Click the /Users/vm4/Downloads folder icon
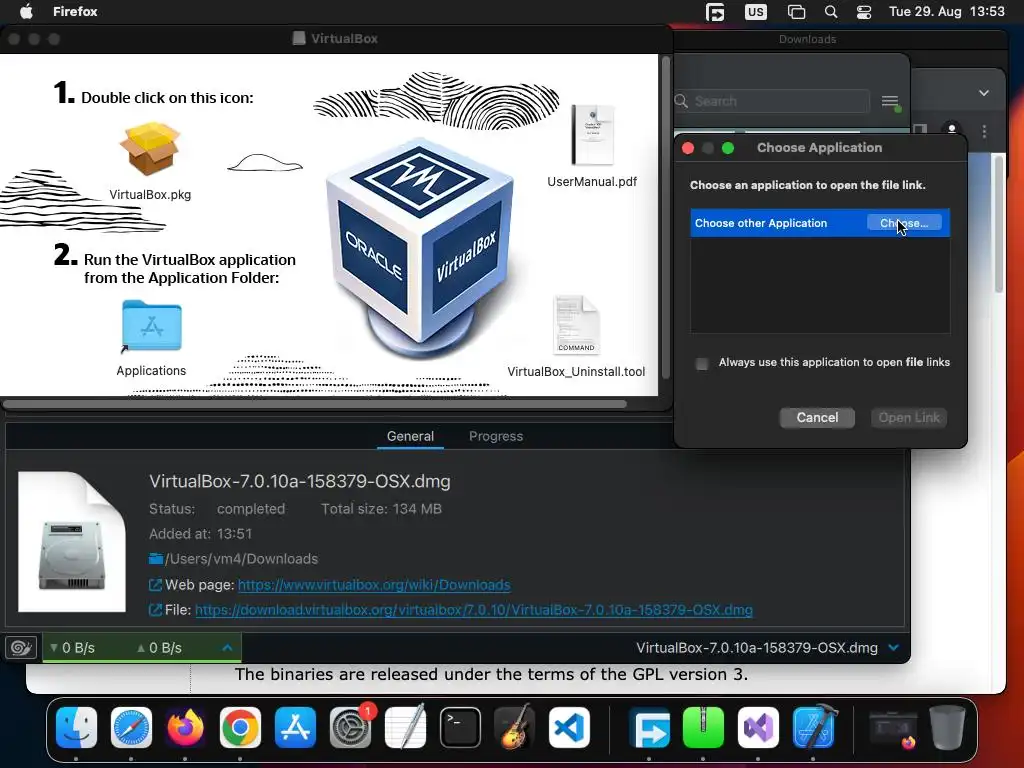Viewport: 1024px width, 768px height. click(x=155, y=558)
